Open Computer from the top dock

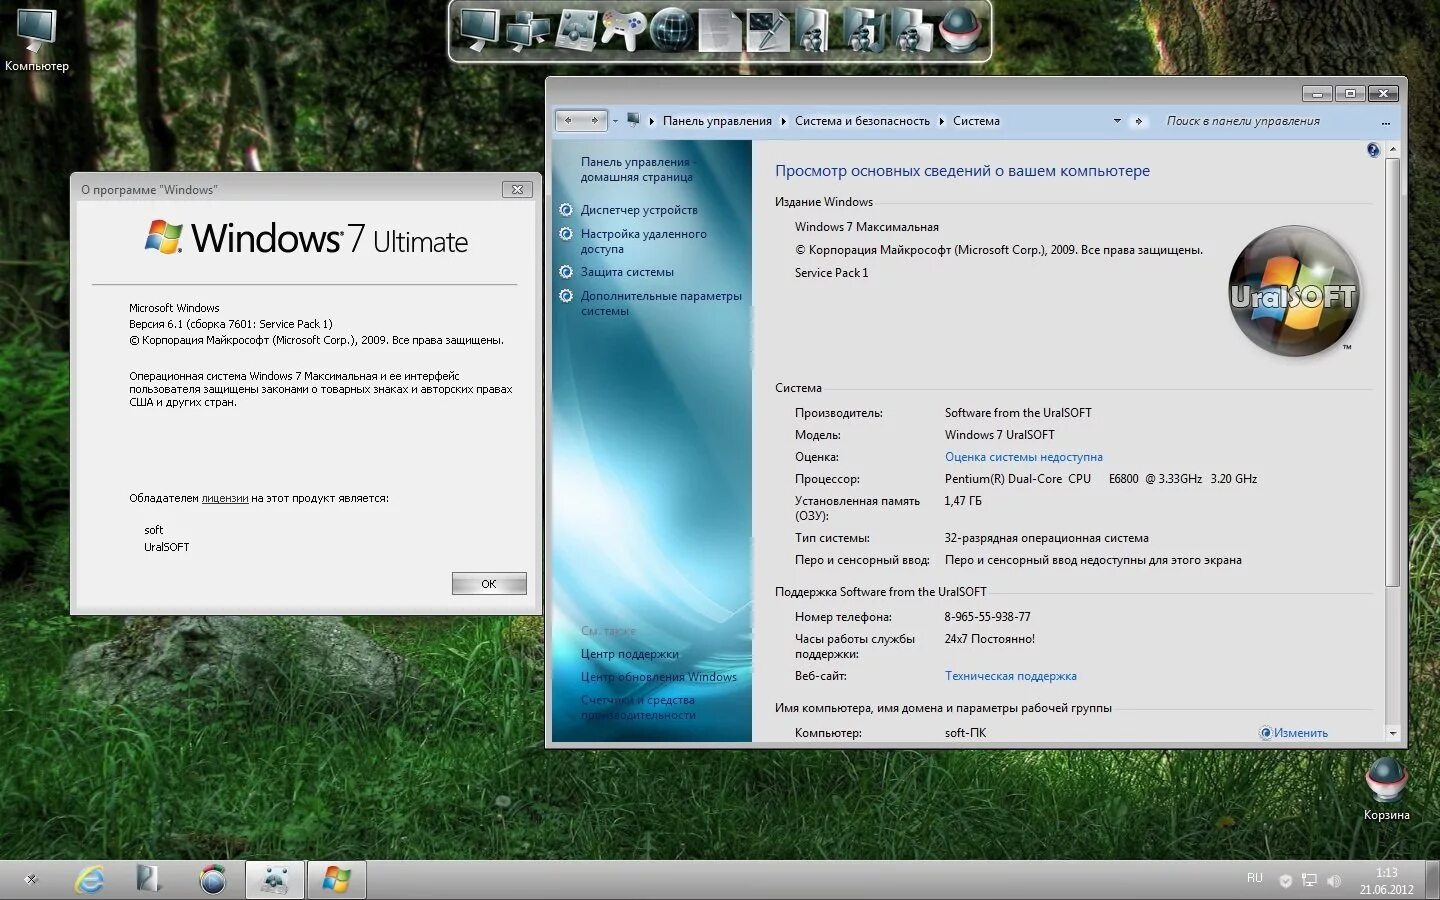(x=478, y=30)
